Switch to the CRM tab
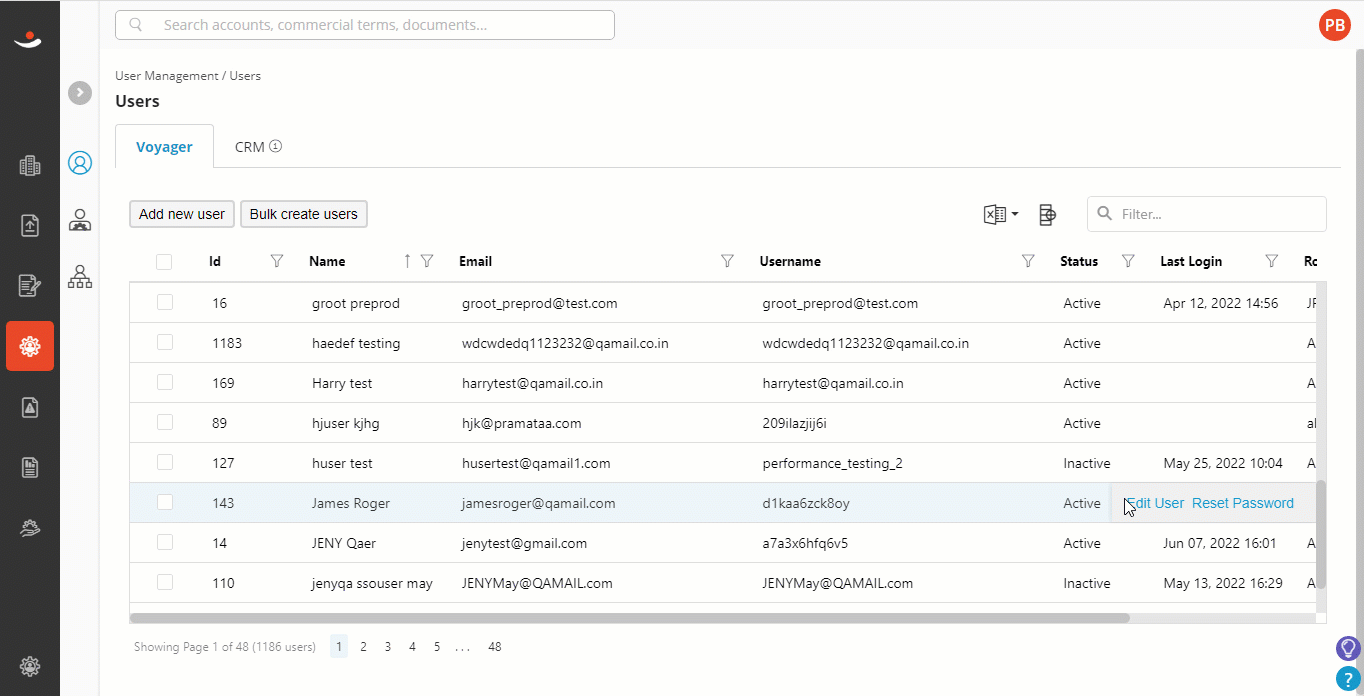The image size is (1364, 696). coord(258,146)
